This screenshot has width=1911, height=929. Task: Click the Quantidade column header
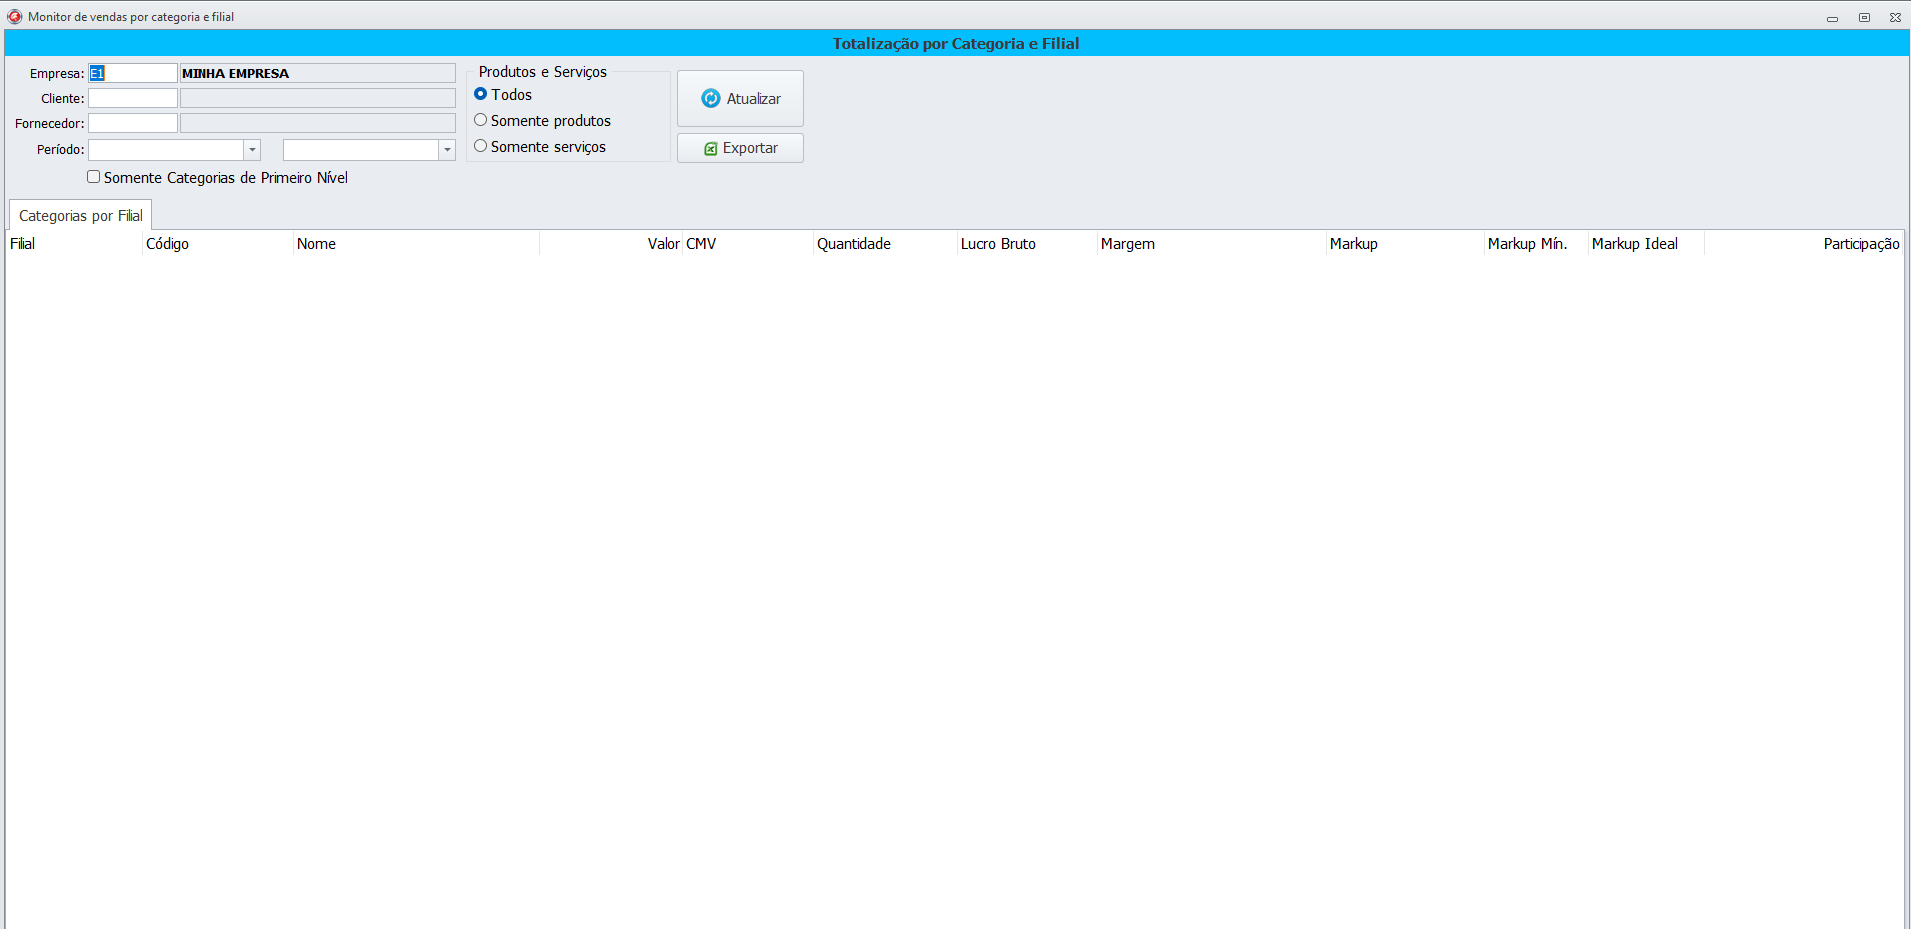(x=853, y=244)
